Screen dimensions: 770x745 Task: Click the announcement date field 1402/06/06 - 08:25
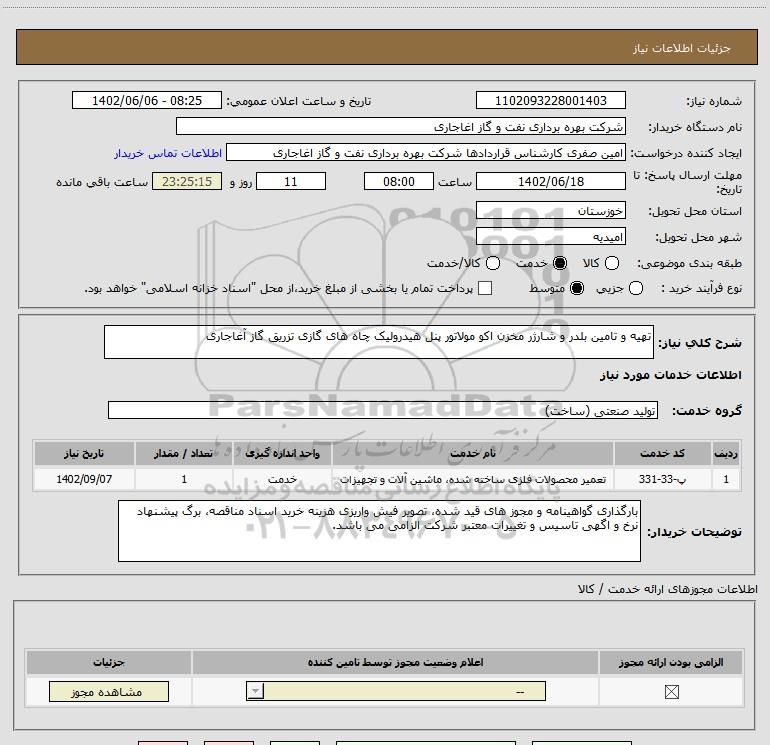(x=147, y=100)
